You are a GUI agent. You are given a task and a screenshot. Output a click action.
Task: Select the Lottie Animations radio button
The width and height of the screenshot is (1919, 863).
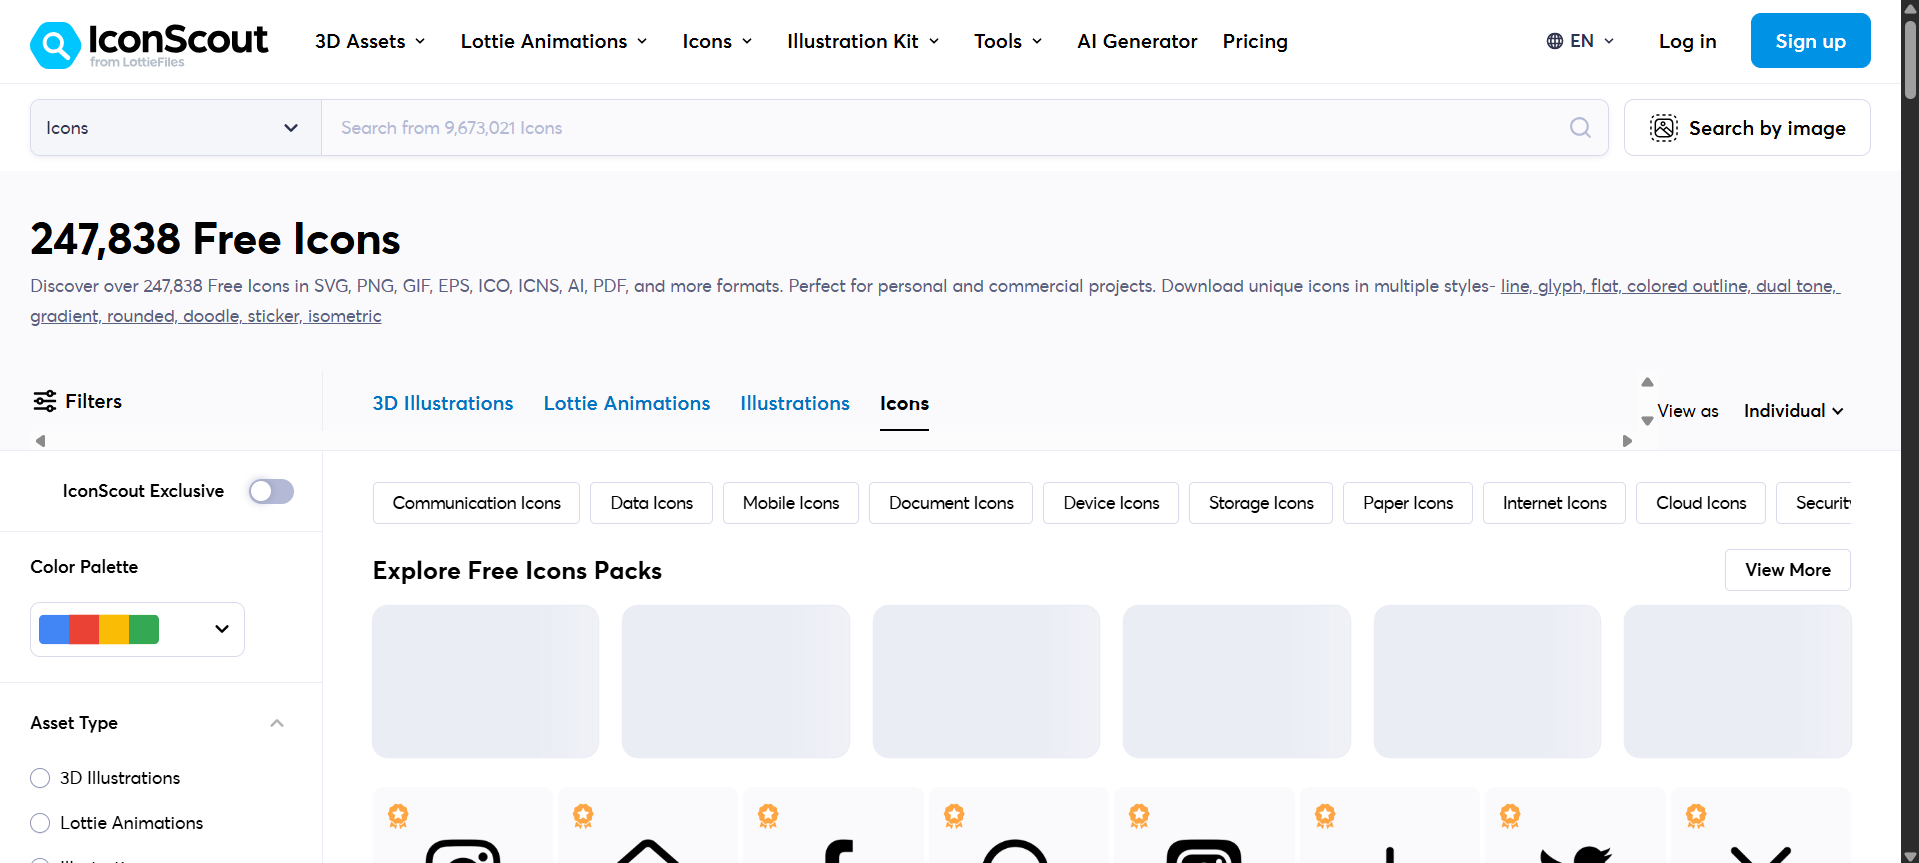[x=40, y=823]
